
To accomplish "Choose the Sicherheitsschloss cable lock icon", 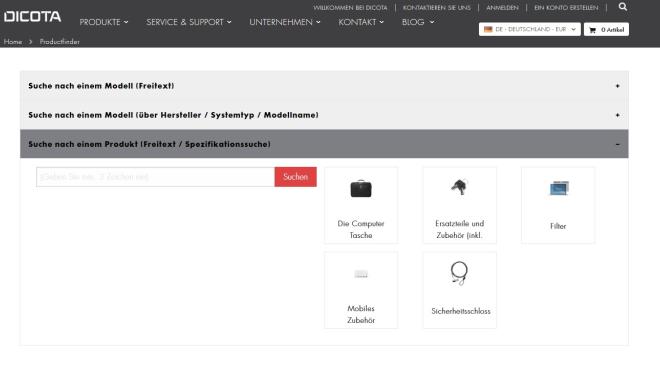I will (459, 273).
